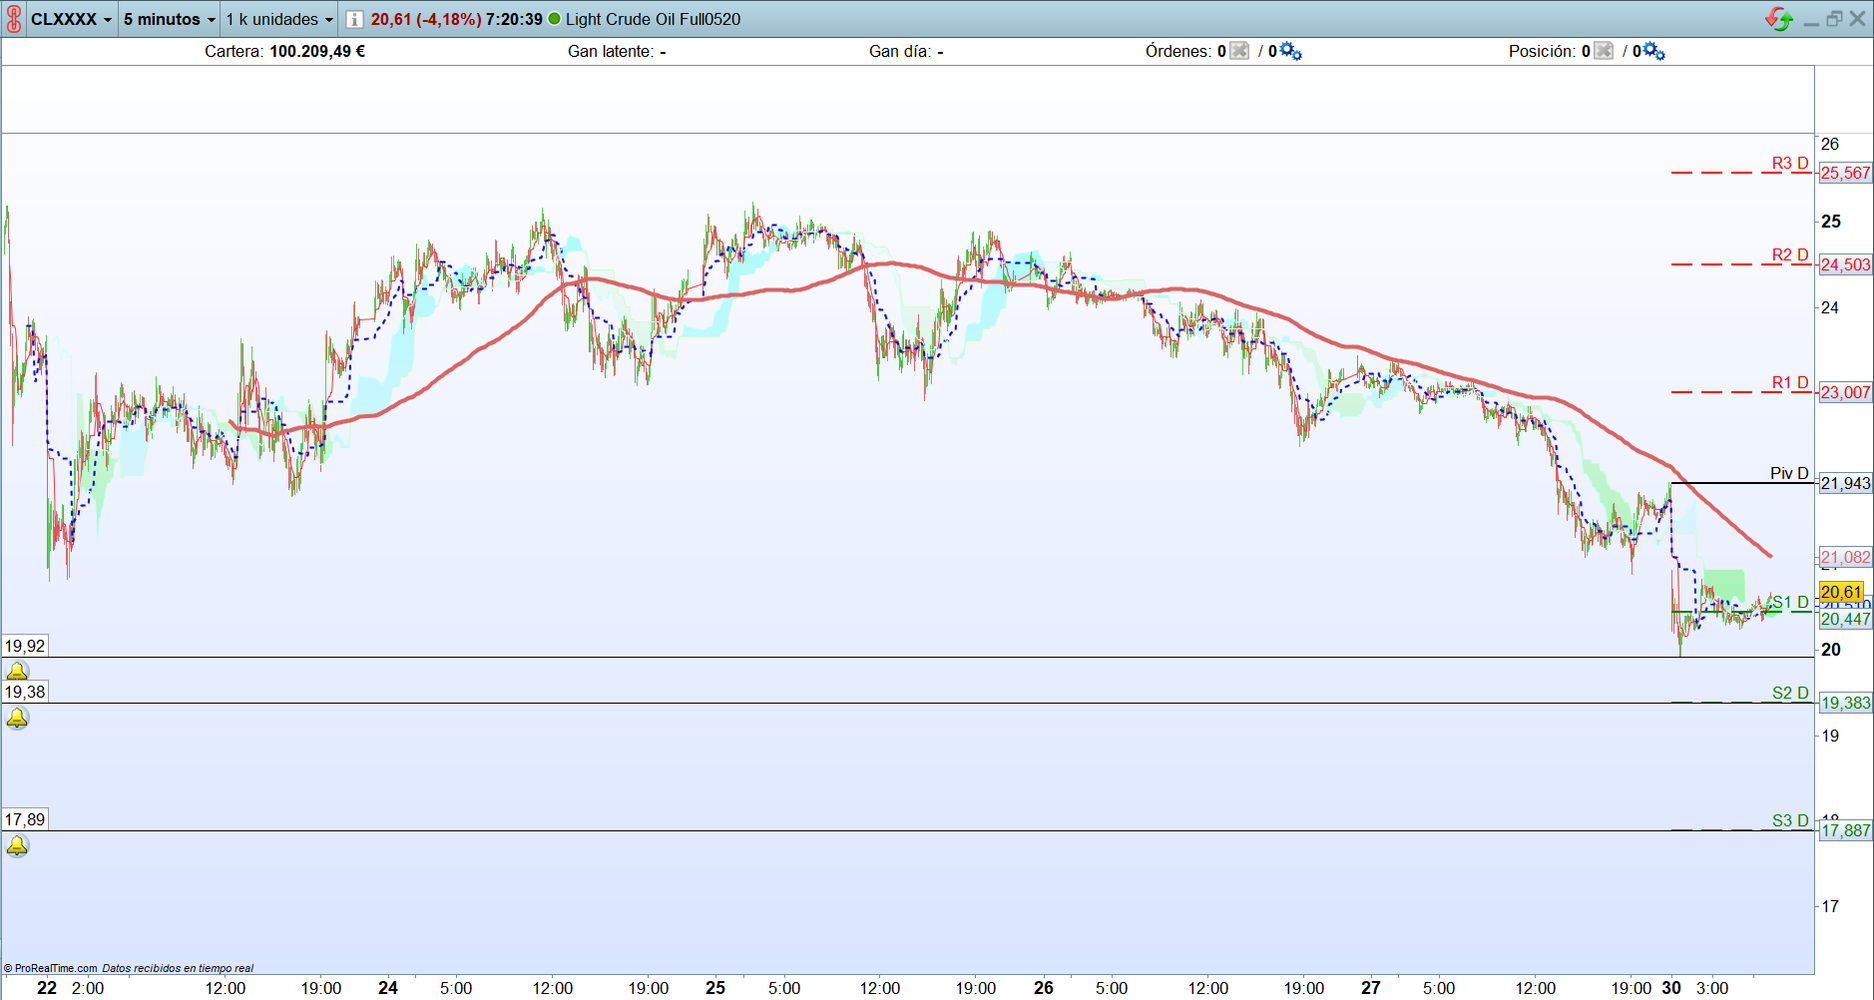Close position using the Posición X icon
1874x1000 pixels.
1603,51
